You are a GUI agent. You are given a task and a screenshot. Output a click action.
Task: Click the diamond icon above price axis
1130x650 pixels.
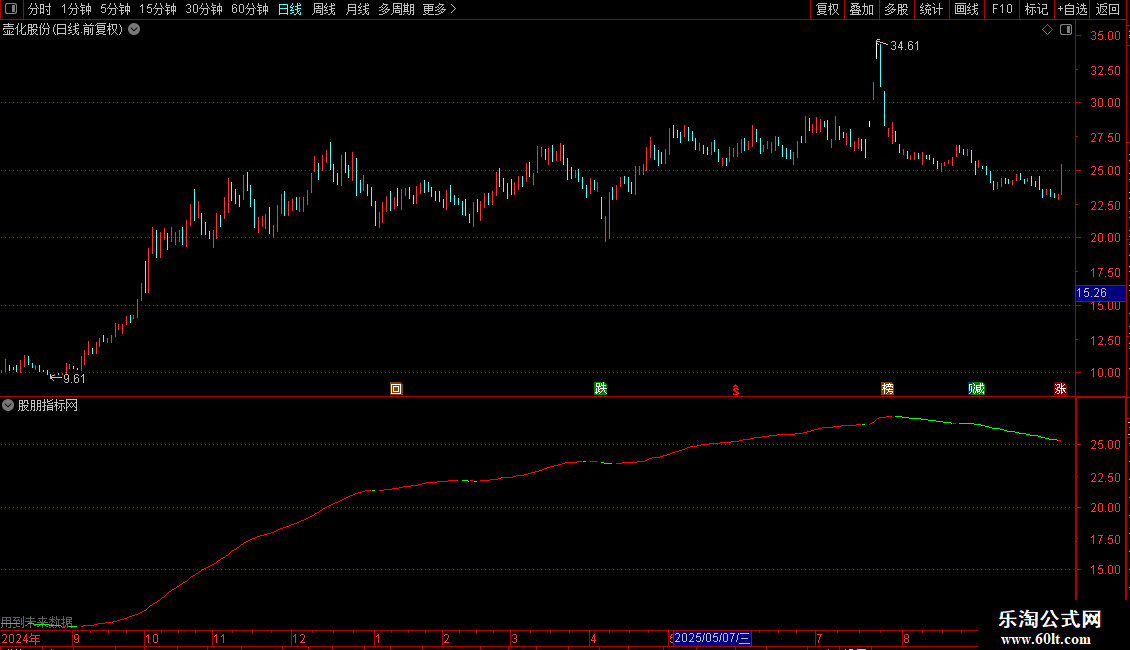1047,30
